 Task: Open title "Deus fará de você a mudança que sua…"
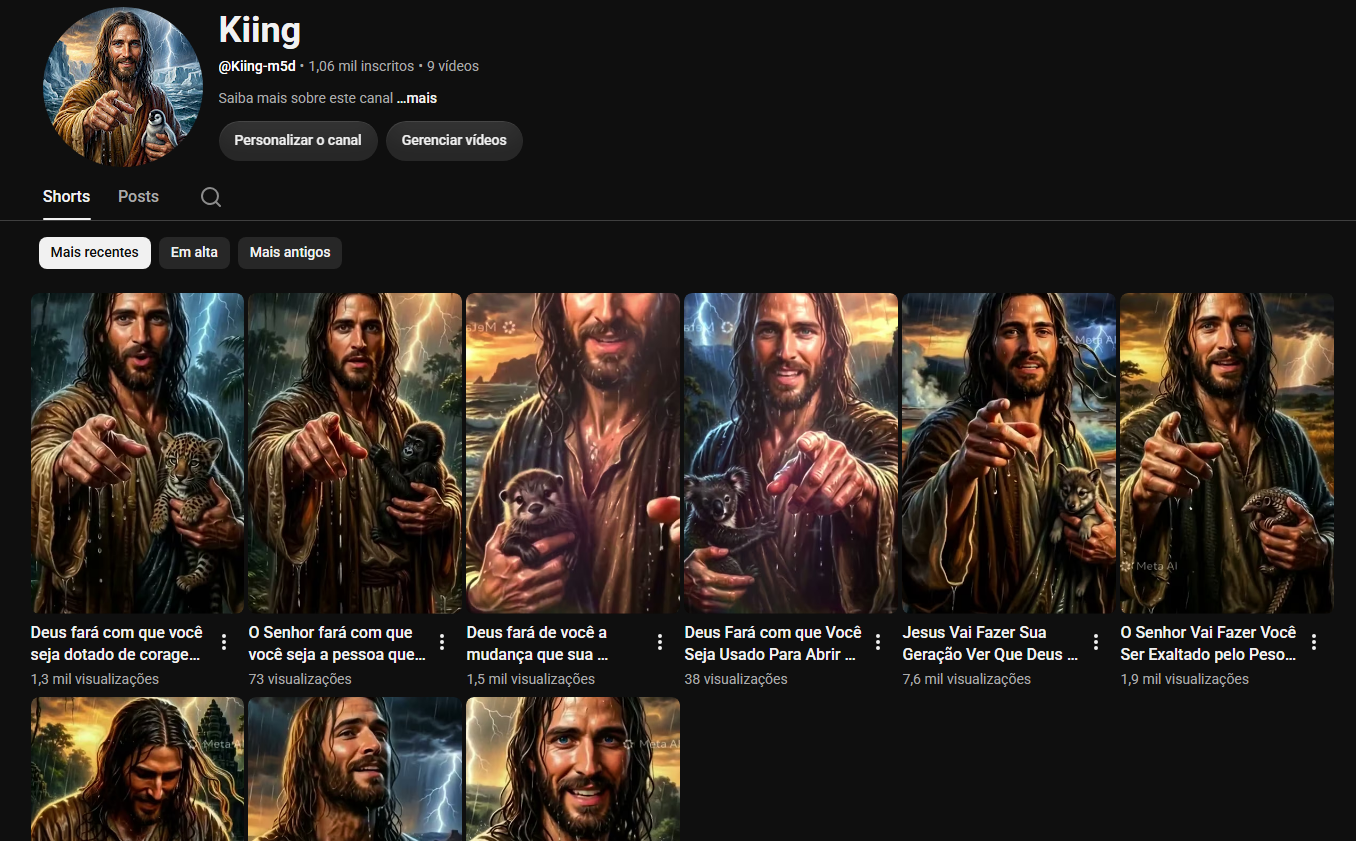click(x=538, y=643)
